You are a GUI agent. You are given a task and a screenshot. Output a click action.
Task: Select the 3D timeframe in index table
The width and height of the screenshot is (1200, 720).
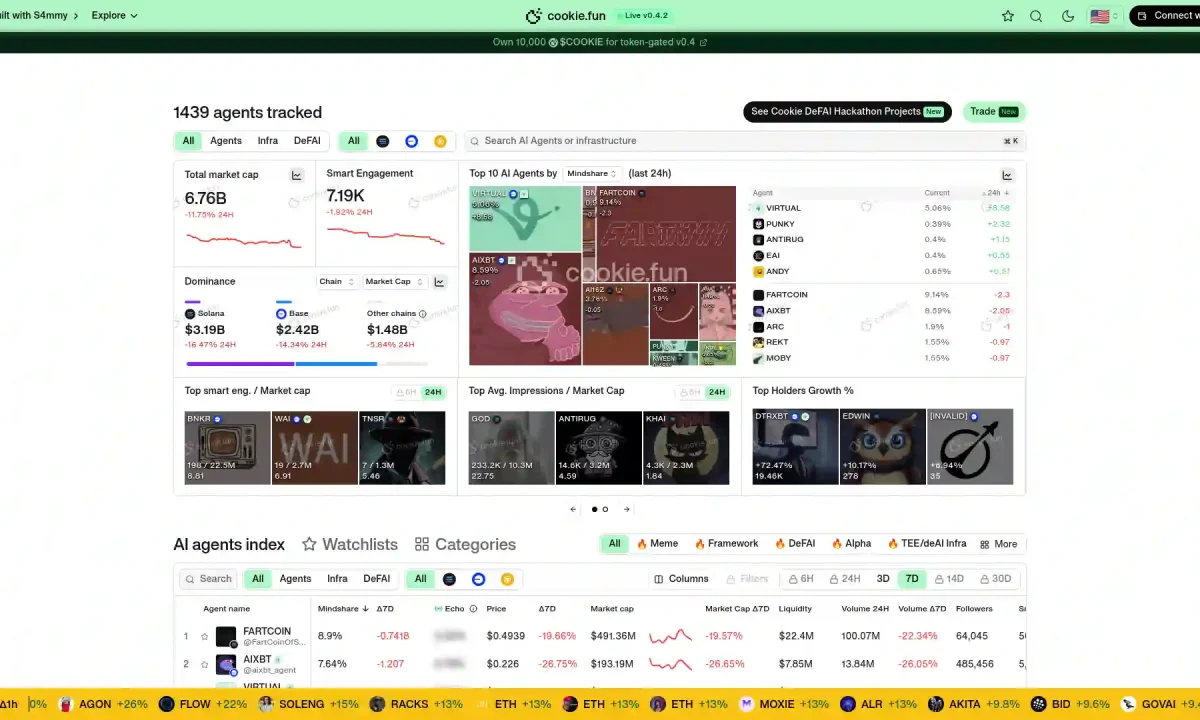883,579
